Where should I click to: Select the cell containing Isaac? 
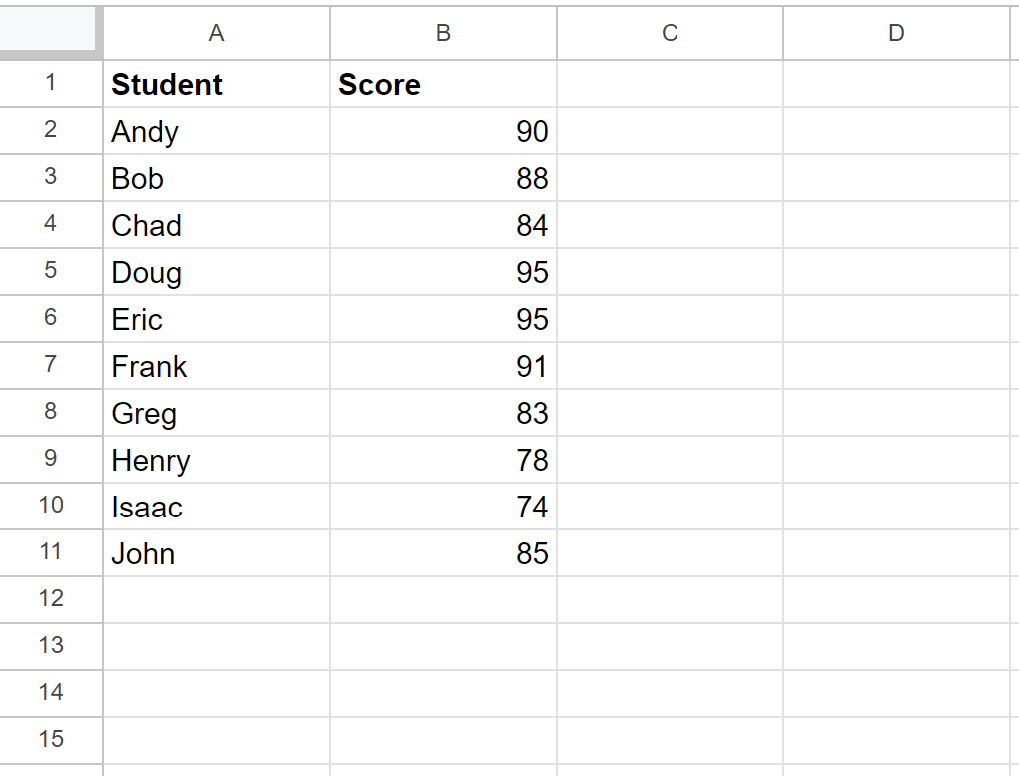click(215, 506)
